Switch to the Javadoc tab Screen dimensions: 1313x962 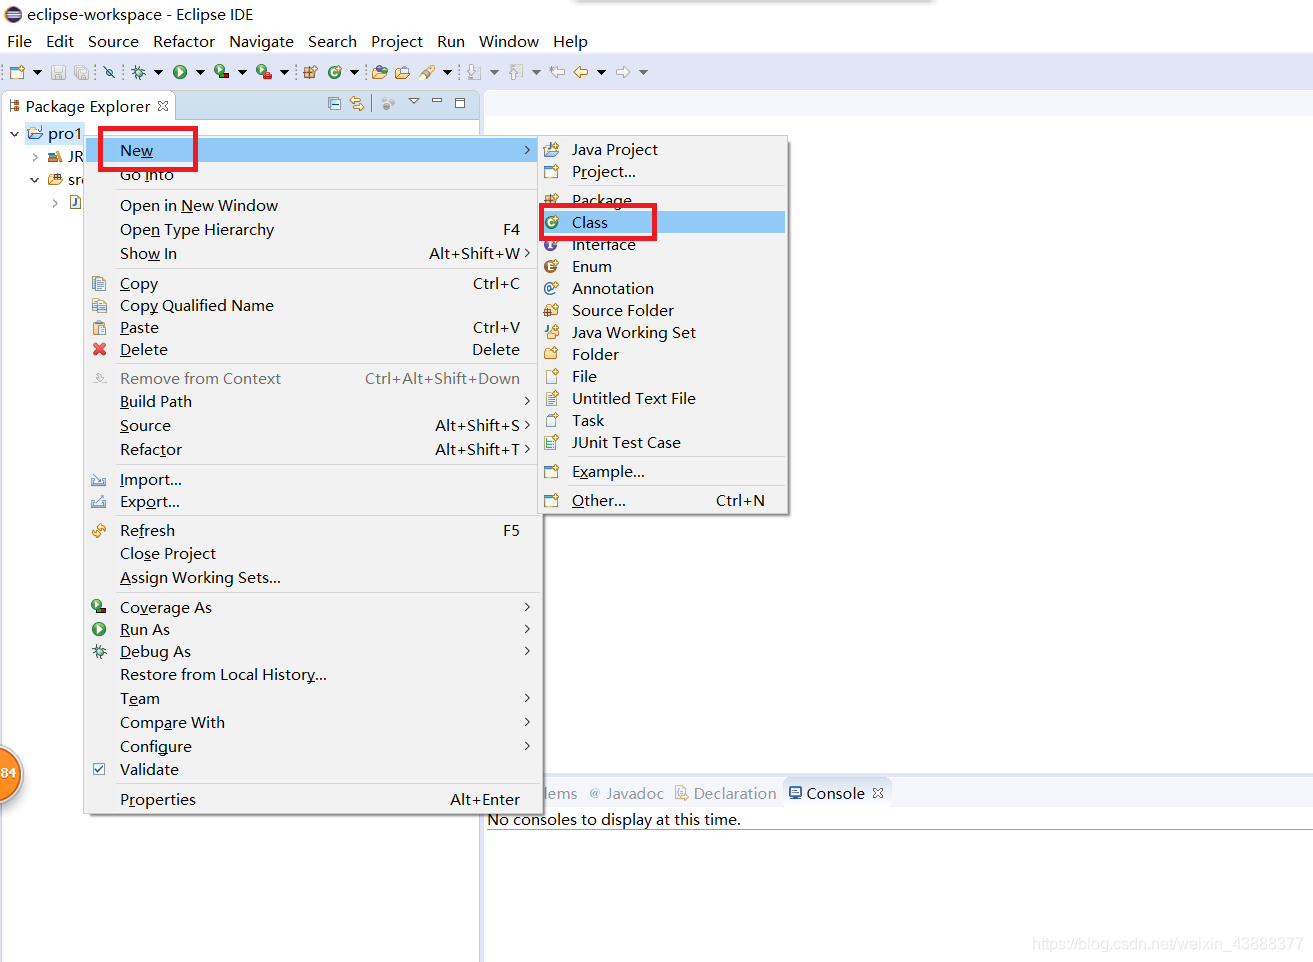tap(627, 793)
